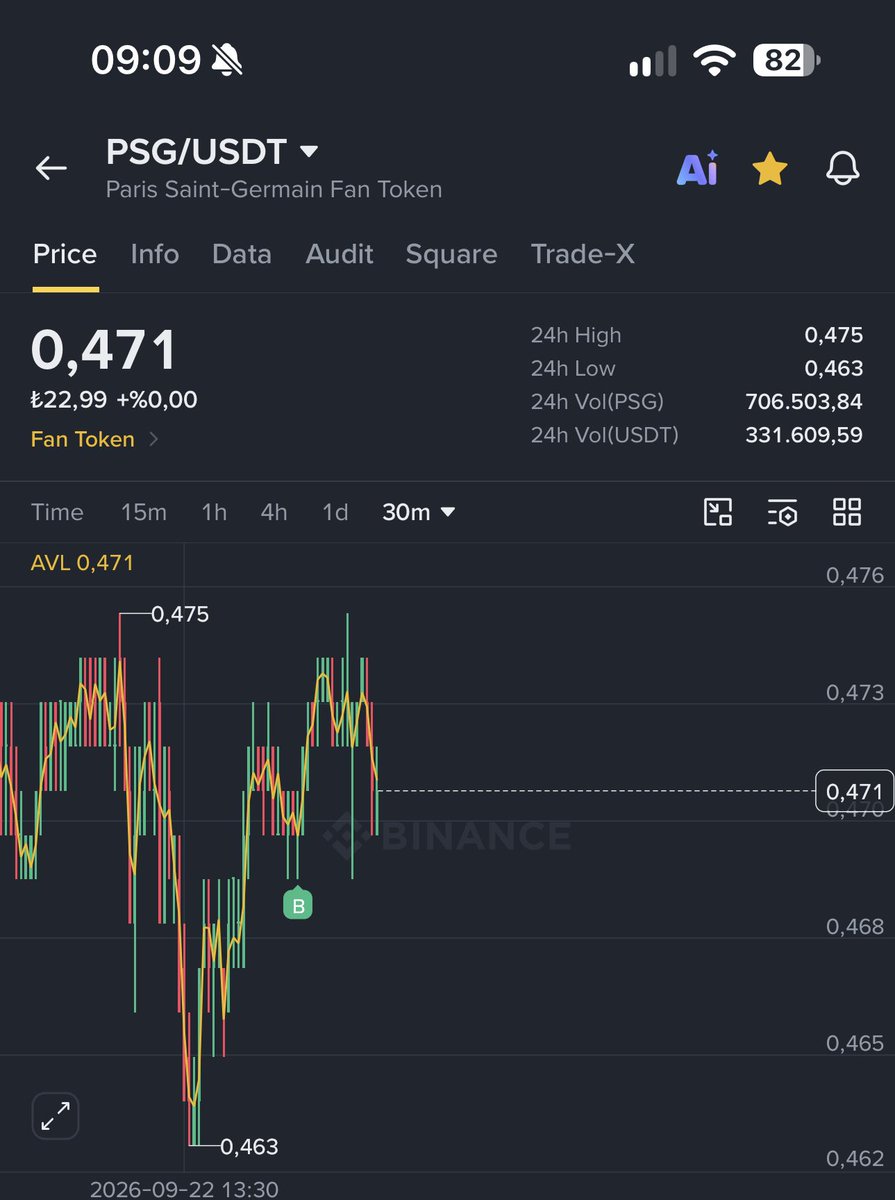Select the 15m chart interval

pyautogui.click(x=144, y=512)
